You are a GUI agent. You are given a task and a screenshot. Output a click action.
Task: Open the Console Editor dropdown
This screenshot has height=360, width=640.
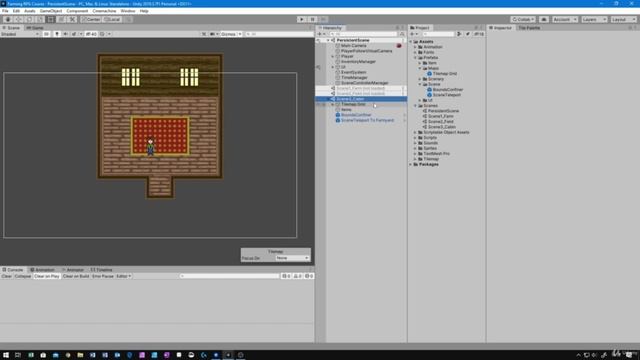click(x=124, y=276)
